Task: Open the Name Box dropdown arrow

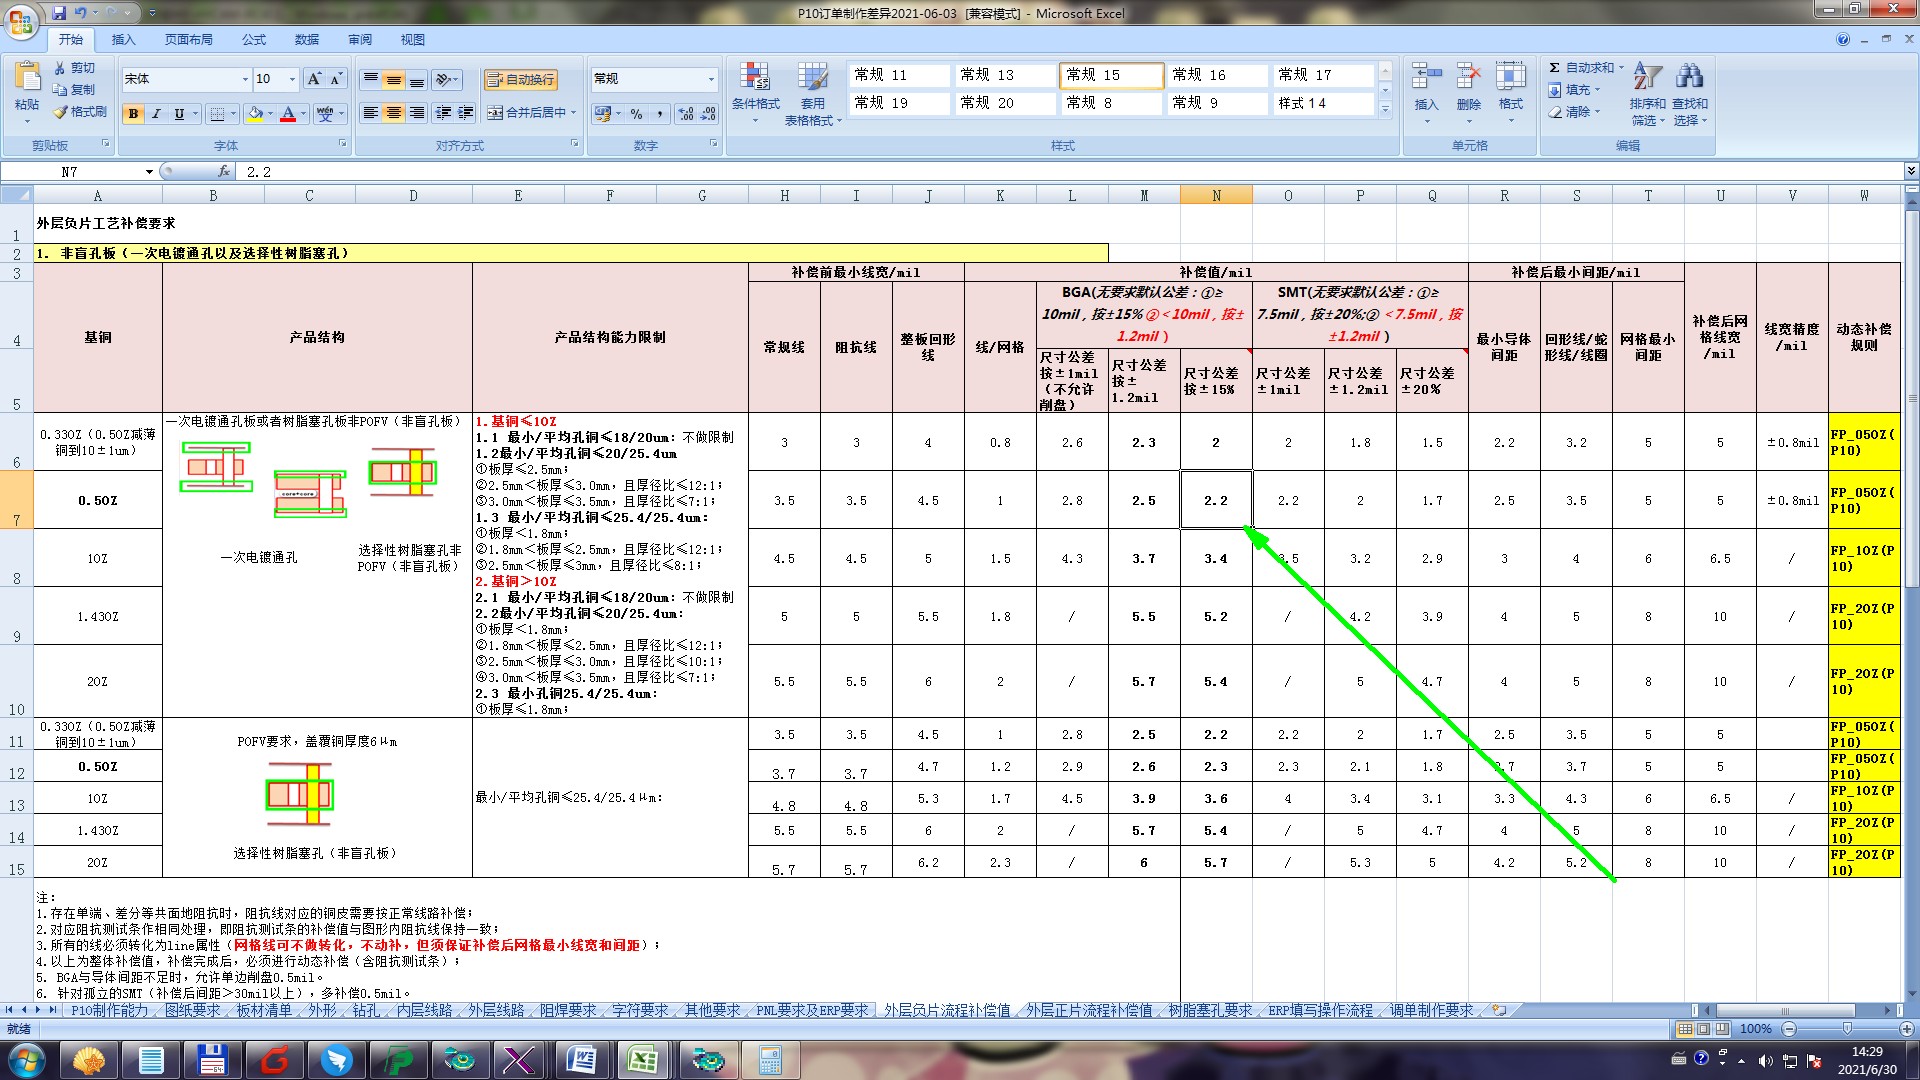Action: click(149, 172)
